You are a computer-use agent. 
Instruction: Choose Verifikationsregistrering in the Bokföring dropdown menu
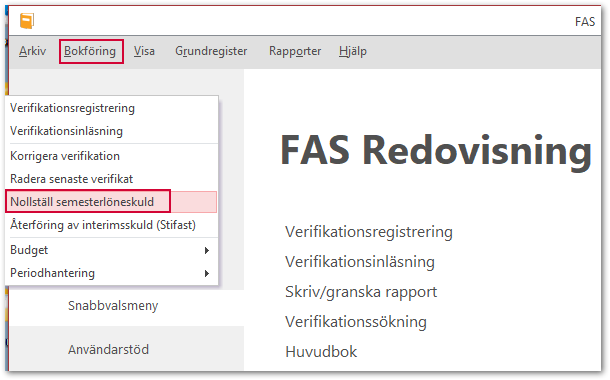tap(112, 108)
